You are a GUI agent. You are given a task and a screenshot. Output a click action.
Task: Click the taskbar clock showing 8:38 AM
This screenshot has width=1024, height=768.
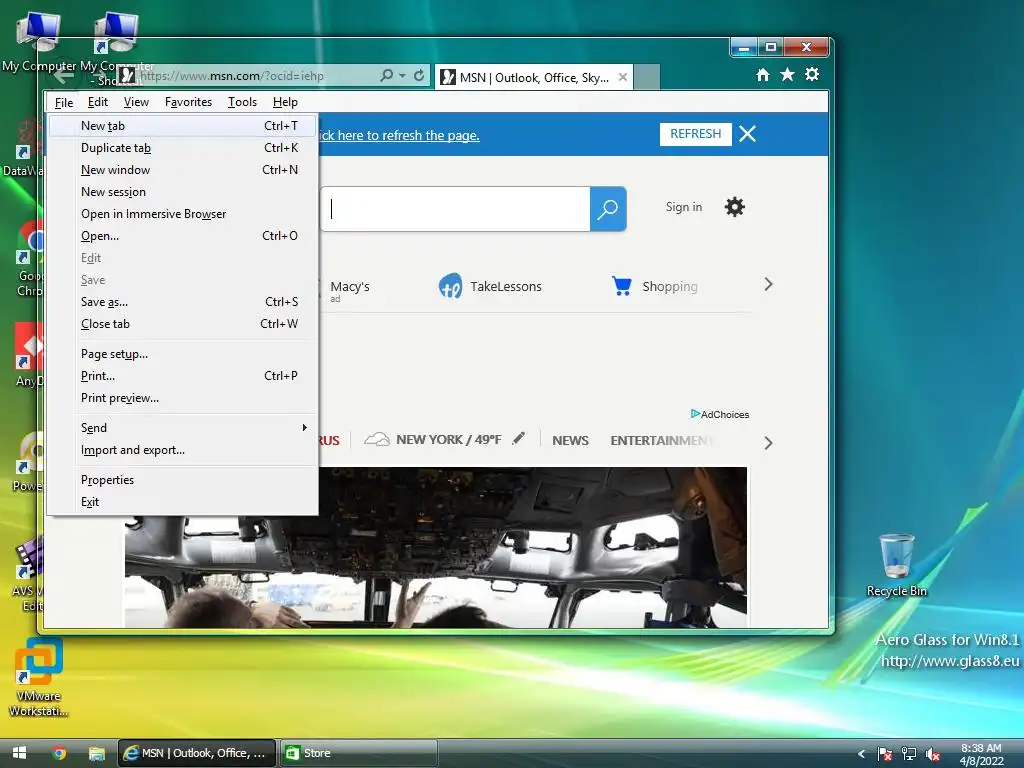982,754
